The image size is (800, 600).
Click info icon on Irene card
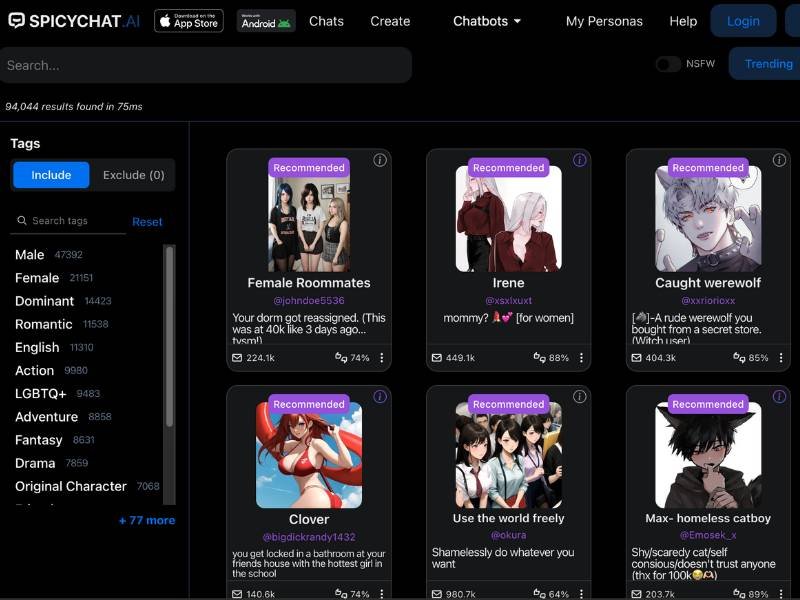coord(580,160)
